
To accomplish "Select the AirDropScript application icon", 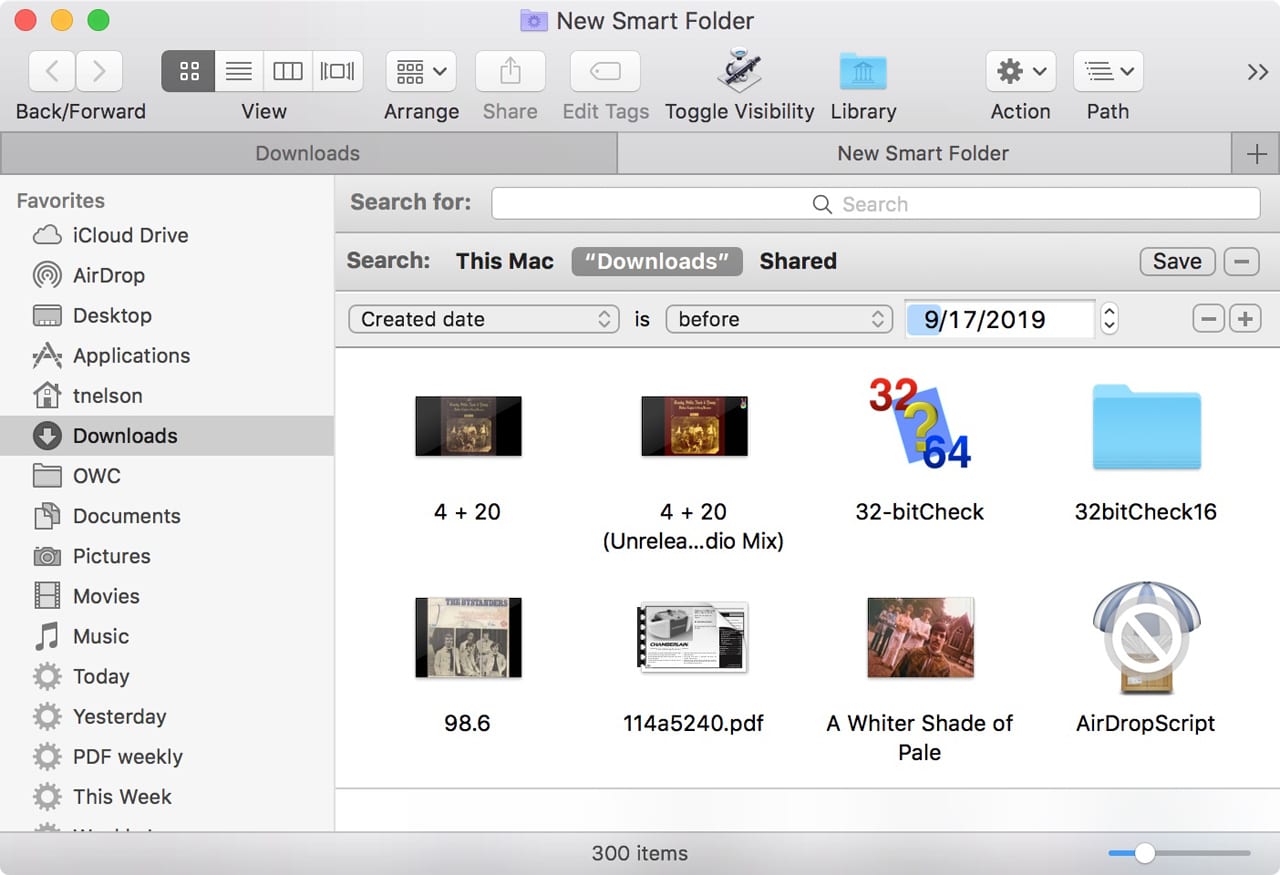I will [x=1146, y=637].
